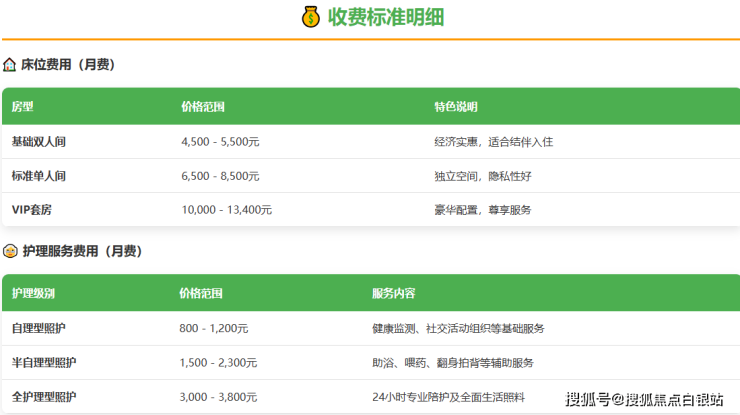The width and height of the screenshot is (740, 415).
Task: Select the VIP套房 row label
Action: (33, 210)
